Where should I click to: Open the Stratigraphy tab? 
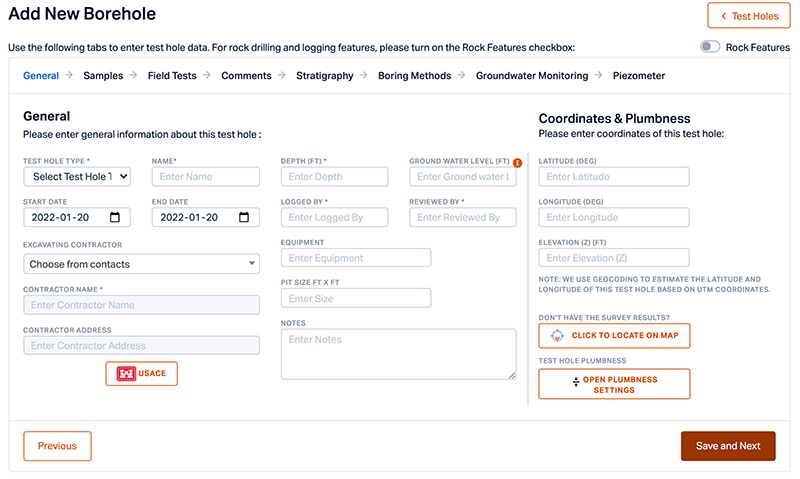click(x=324, y=75)
